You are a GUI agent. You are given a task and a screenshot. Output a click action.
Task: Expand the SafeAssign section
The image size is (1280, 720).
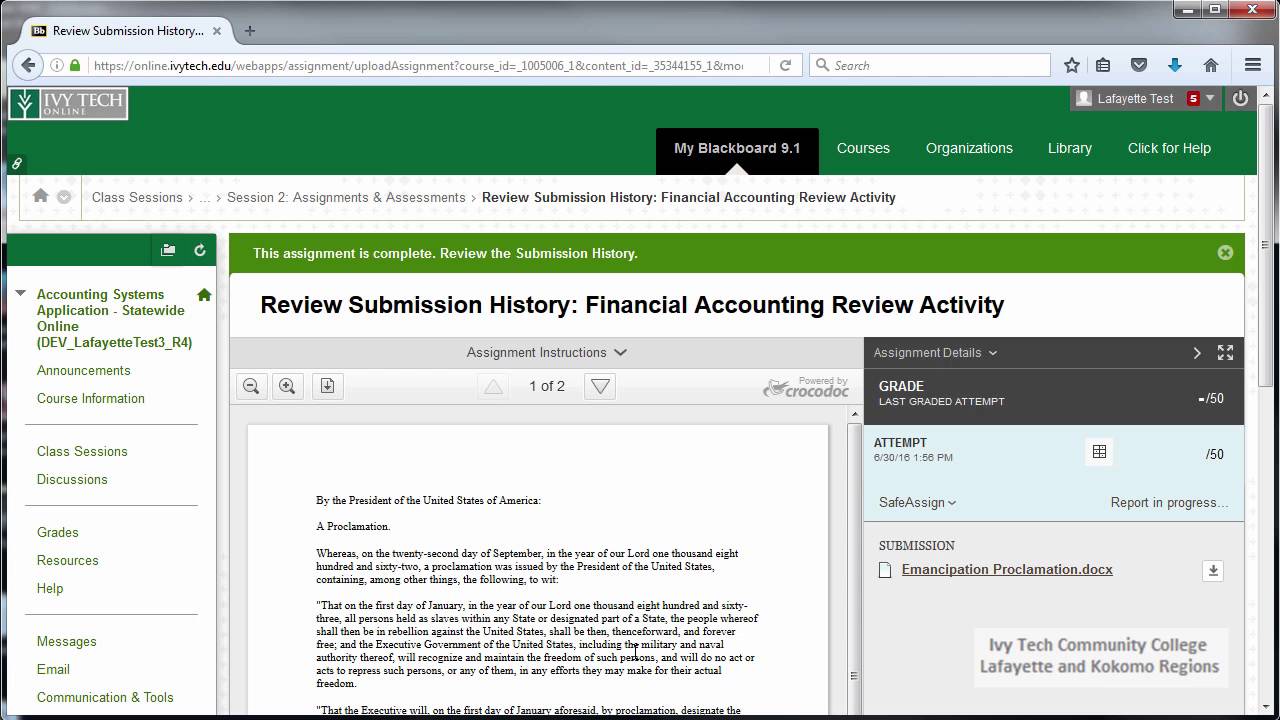[x=917, y=502]
